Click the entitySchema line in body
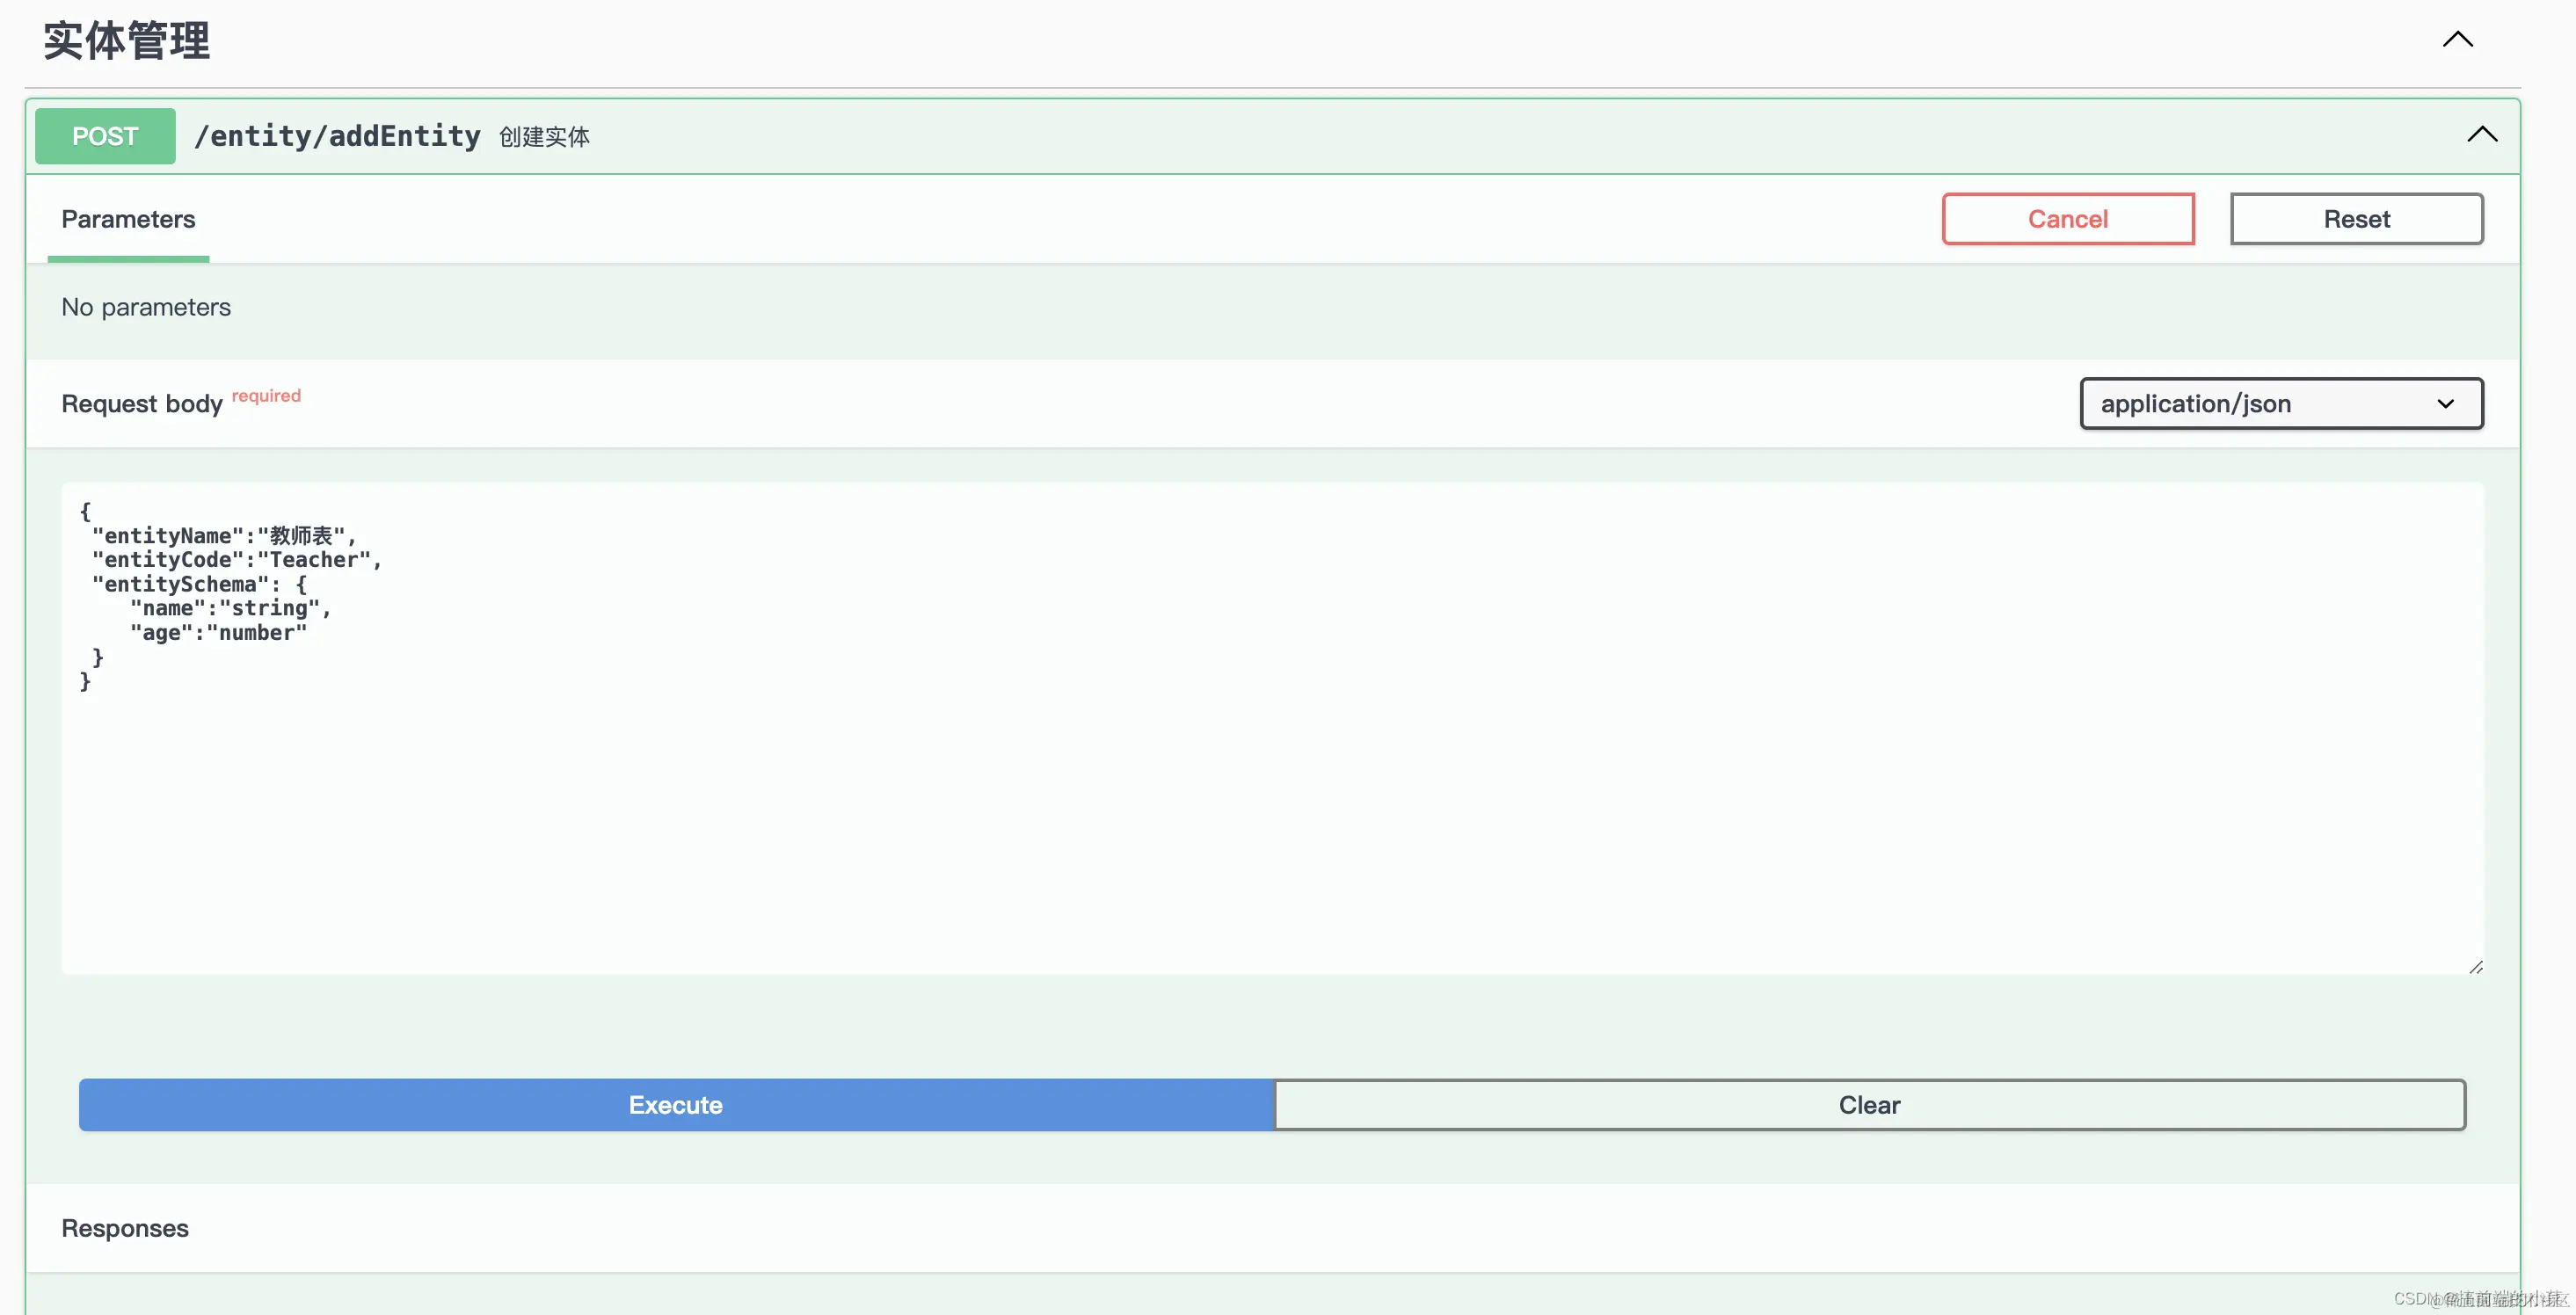Screen dimensions: 2576x1315 click(198, 584)
